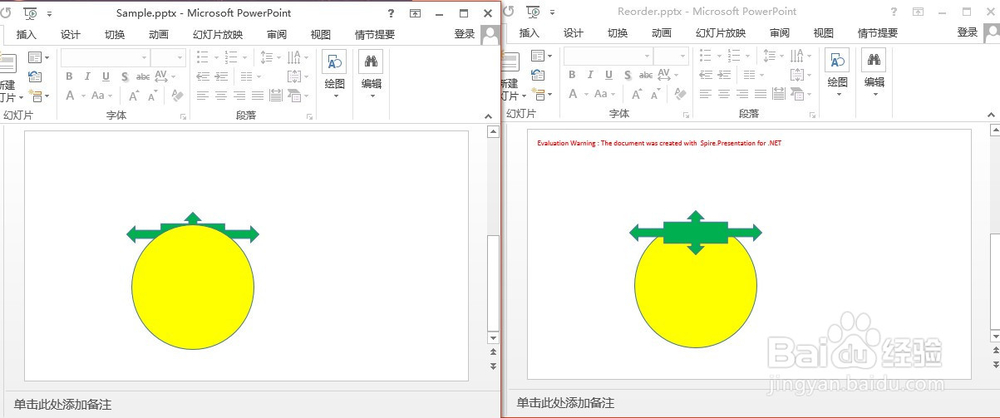Screen dimensions: 1000x418
Task: Click 登录 sign-in link in Reorder.pptx
Action: [x=967, y=33]
